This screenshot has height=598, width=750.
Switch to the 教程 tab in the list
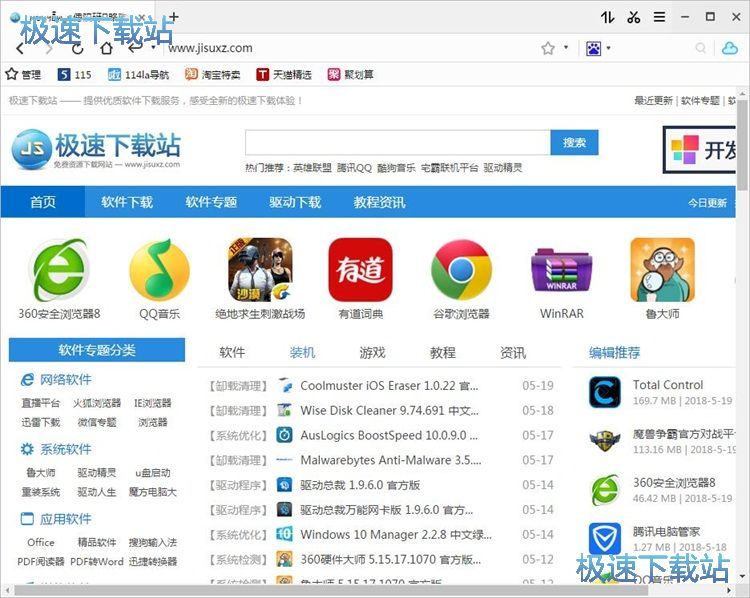coord(442,352)
